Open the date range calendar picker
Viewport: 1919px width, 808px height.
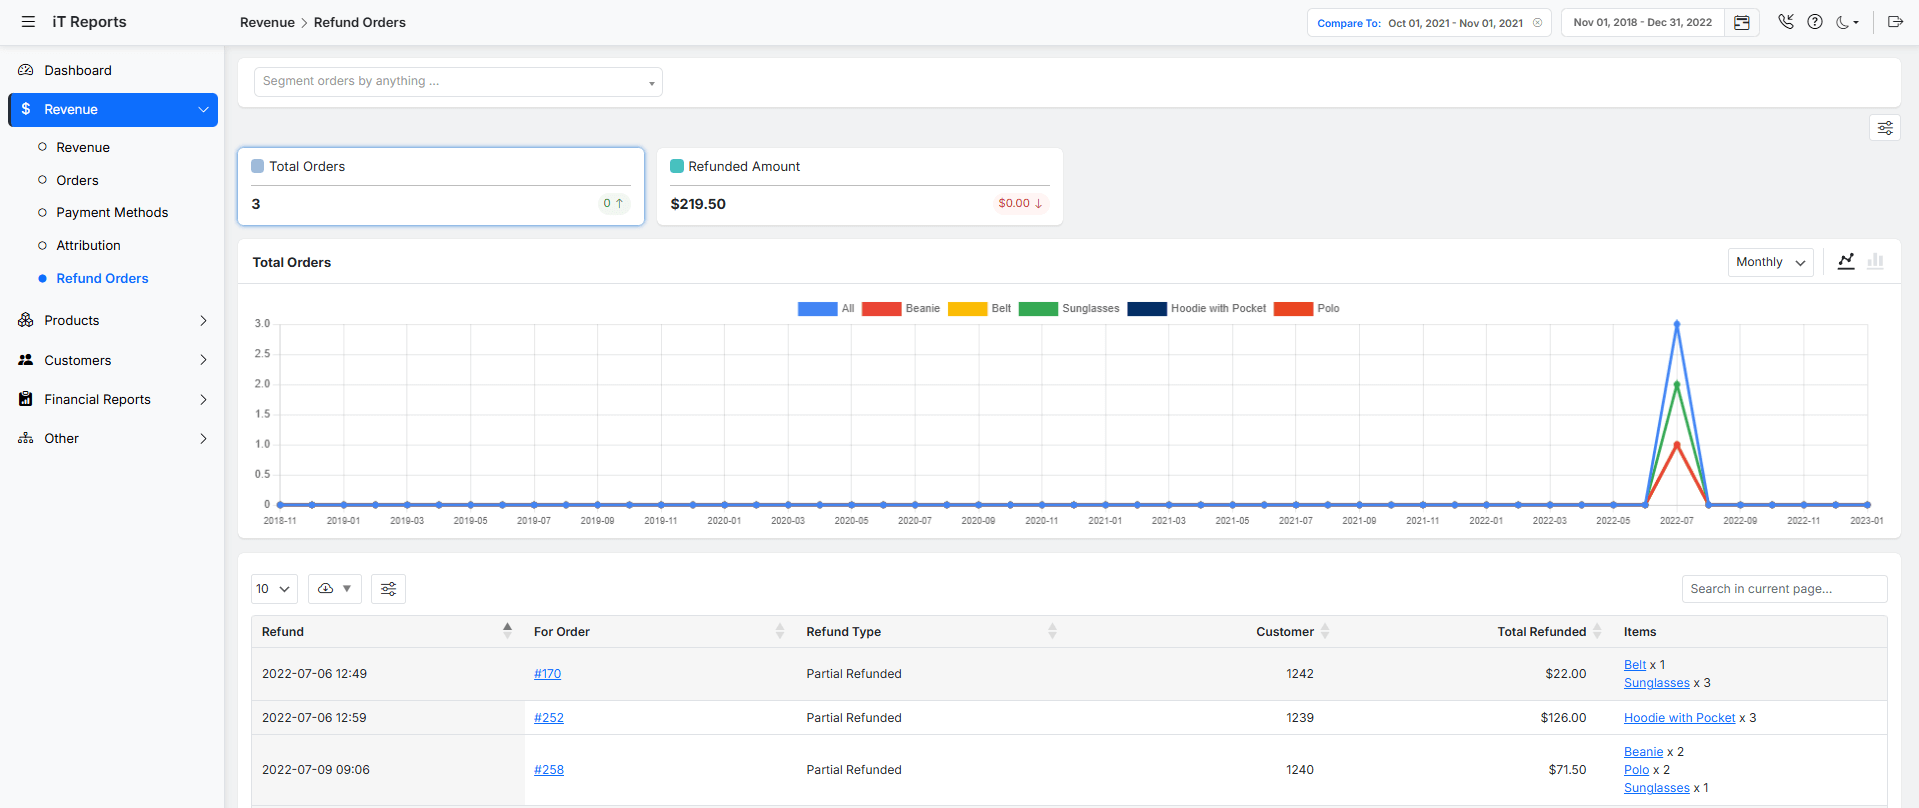(1741, 23)
